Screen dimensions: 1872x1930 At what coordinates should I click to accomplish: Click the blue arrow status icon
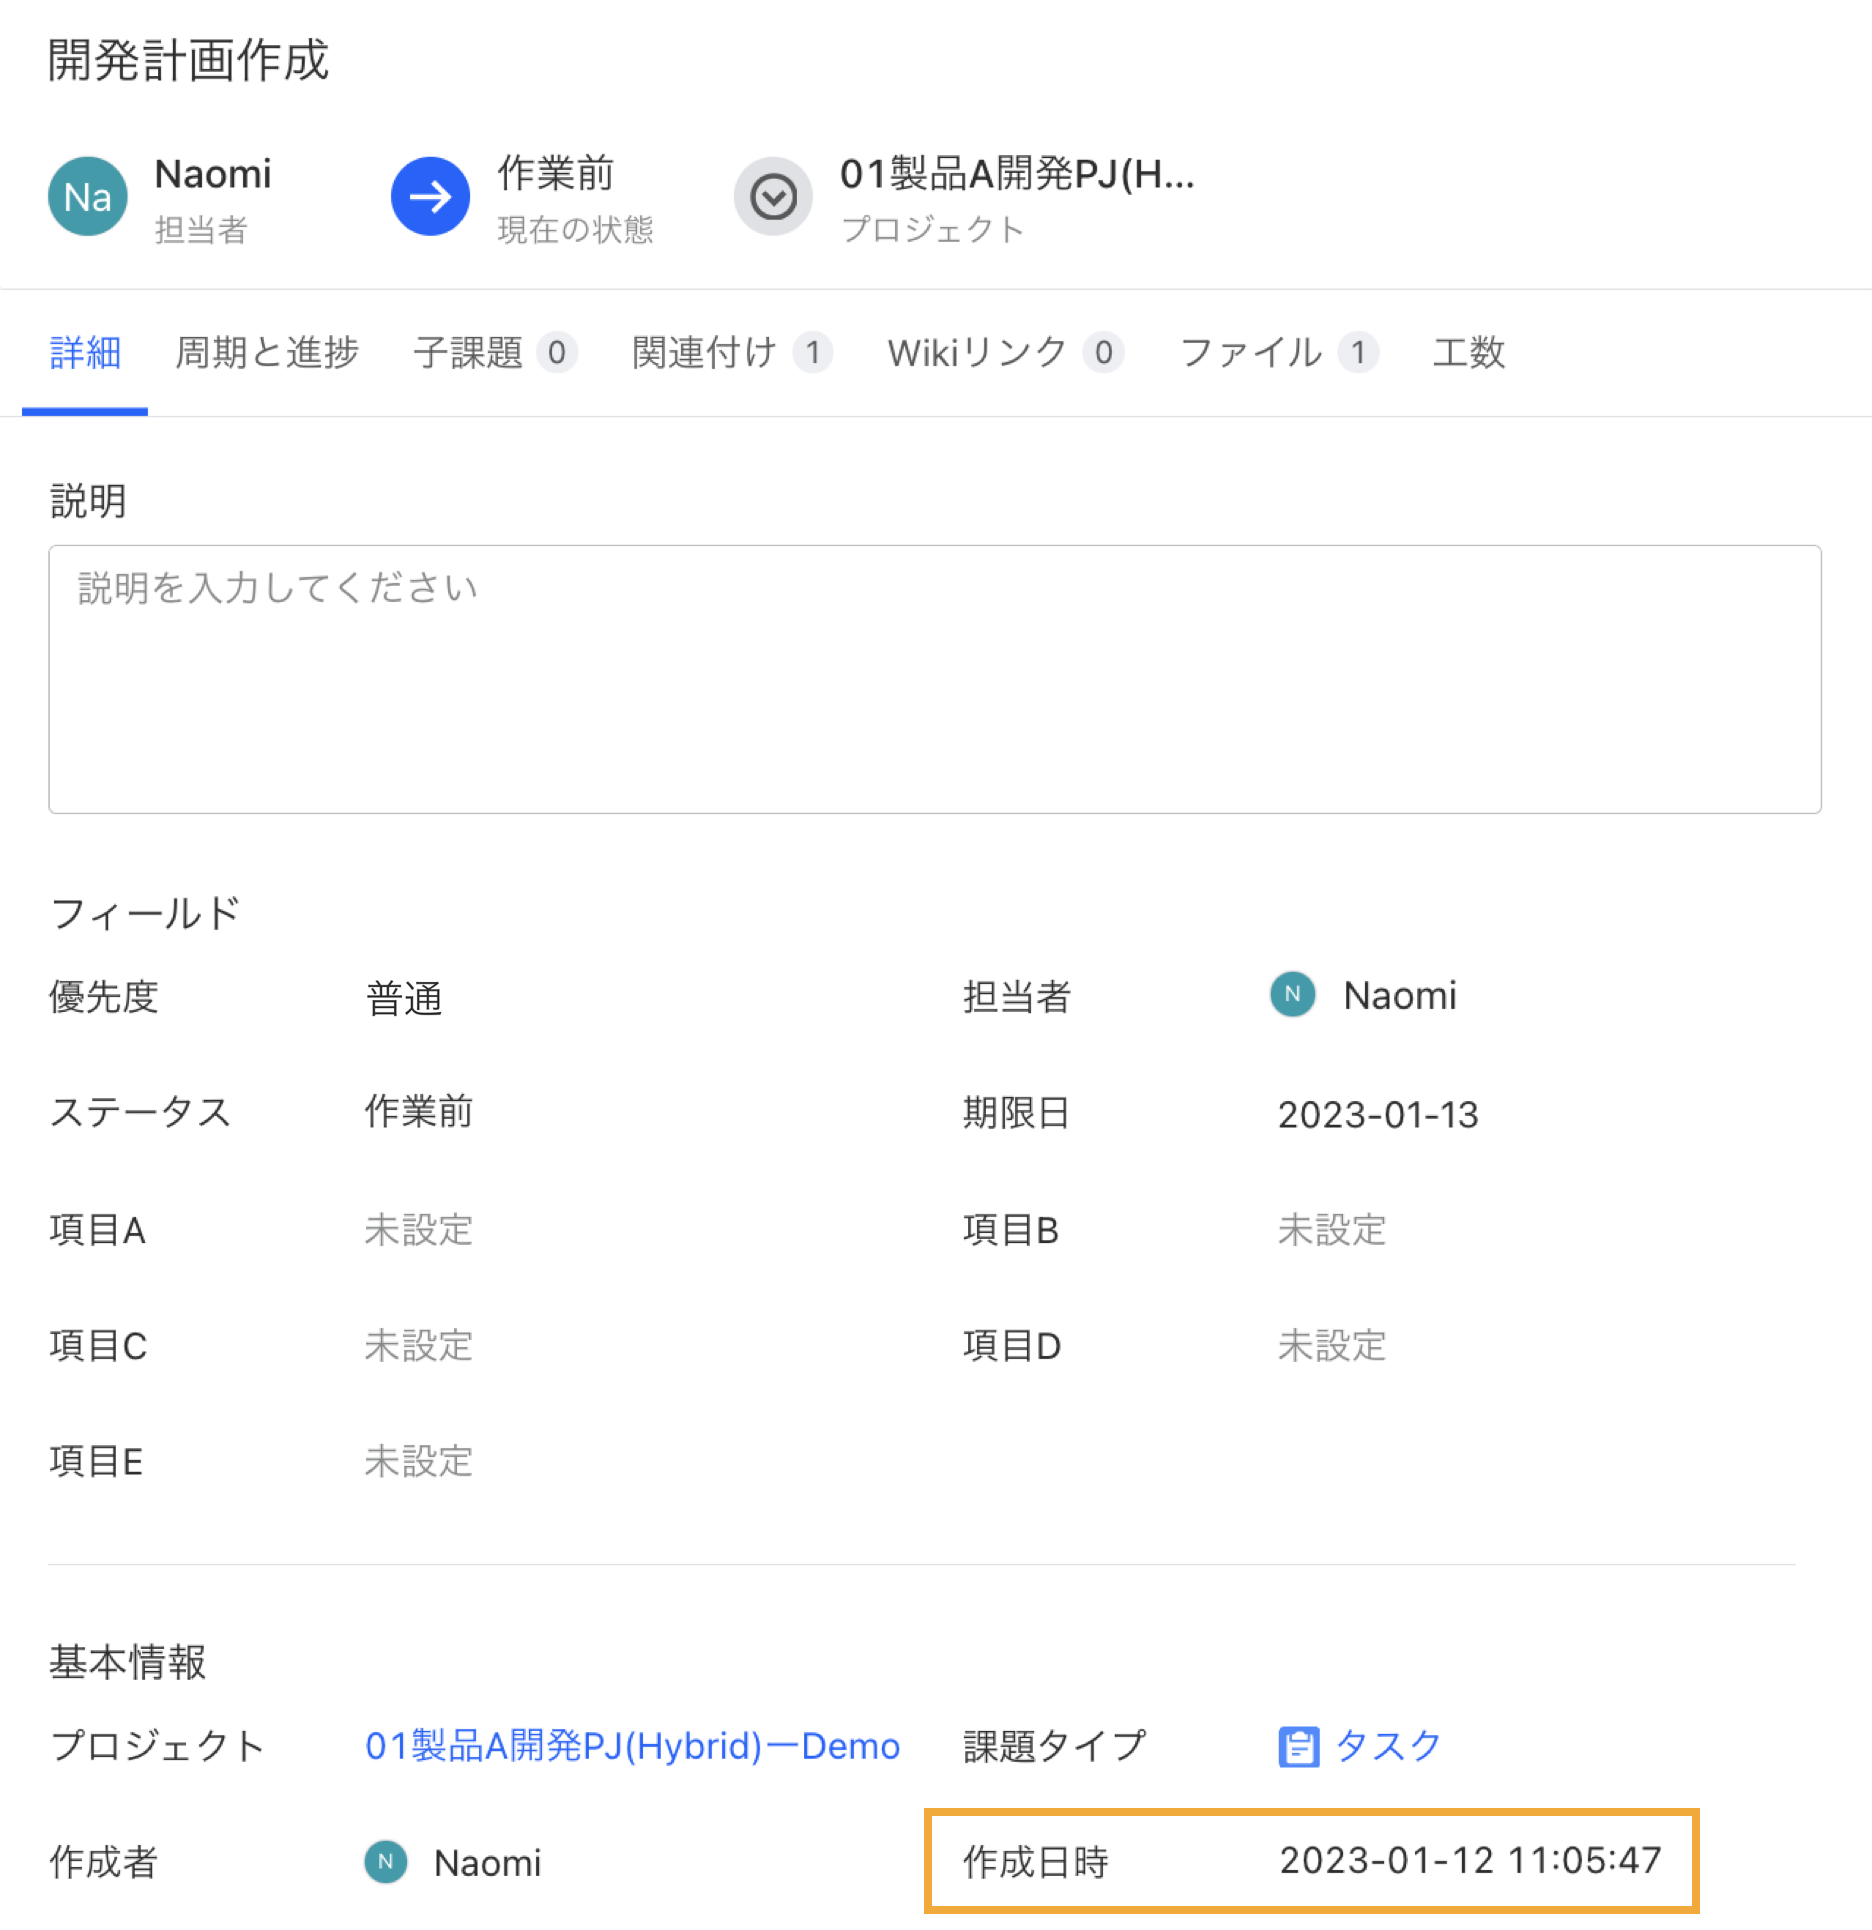point(430,197)
